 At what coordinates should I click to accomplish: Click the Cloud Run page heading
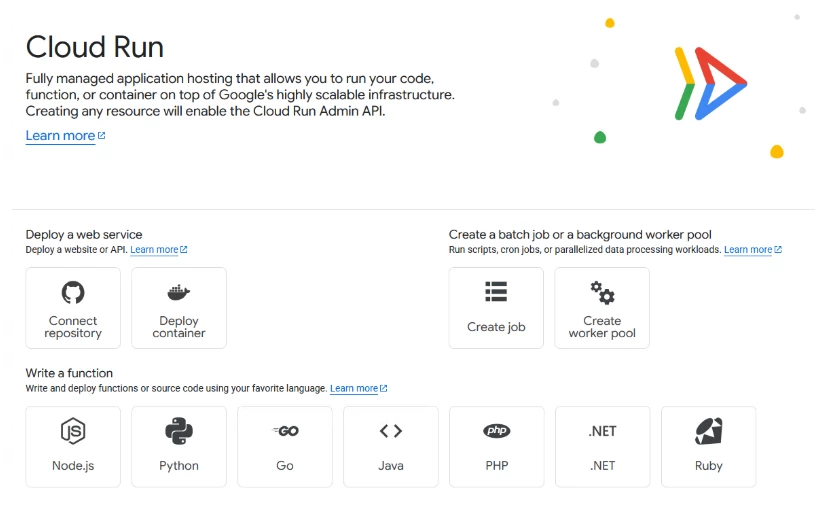click(x=95, y=47)
